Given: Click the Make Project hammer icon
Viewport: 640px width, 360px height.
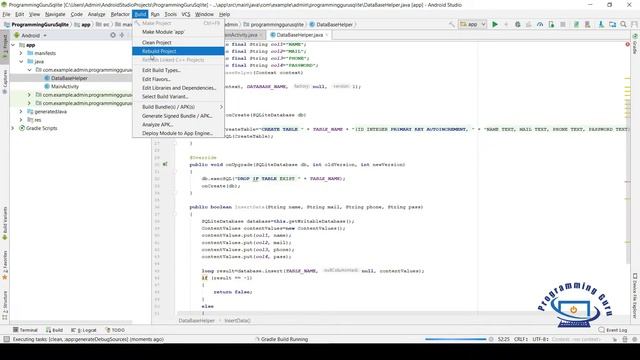Looking at the screenshot, I should point(451,24).
